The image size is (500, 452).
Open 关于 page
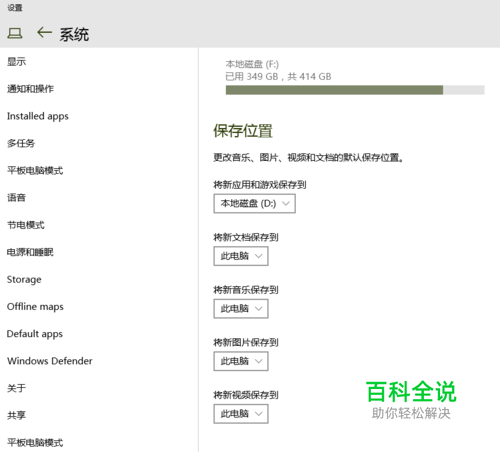point(16,388)
